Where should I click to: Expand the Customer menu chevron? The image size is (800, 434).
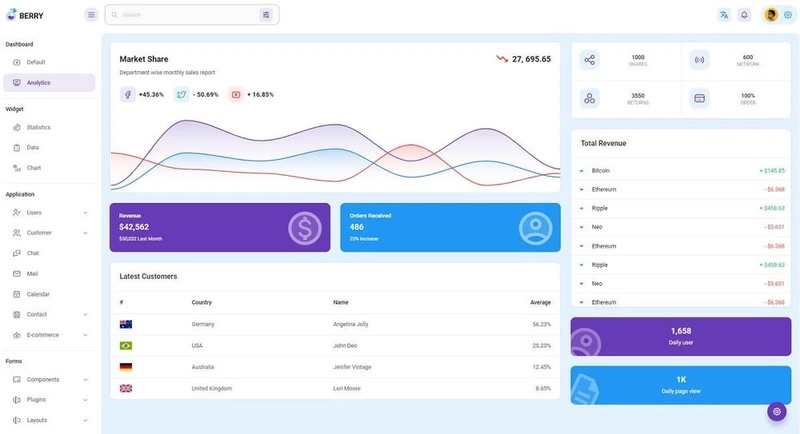[85, 233]
